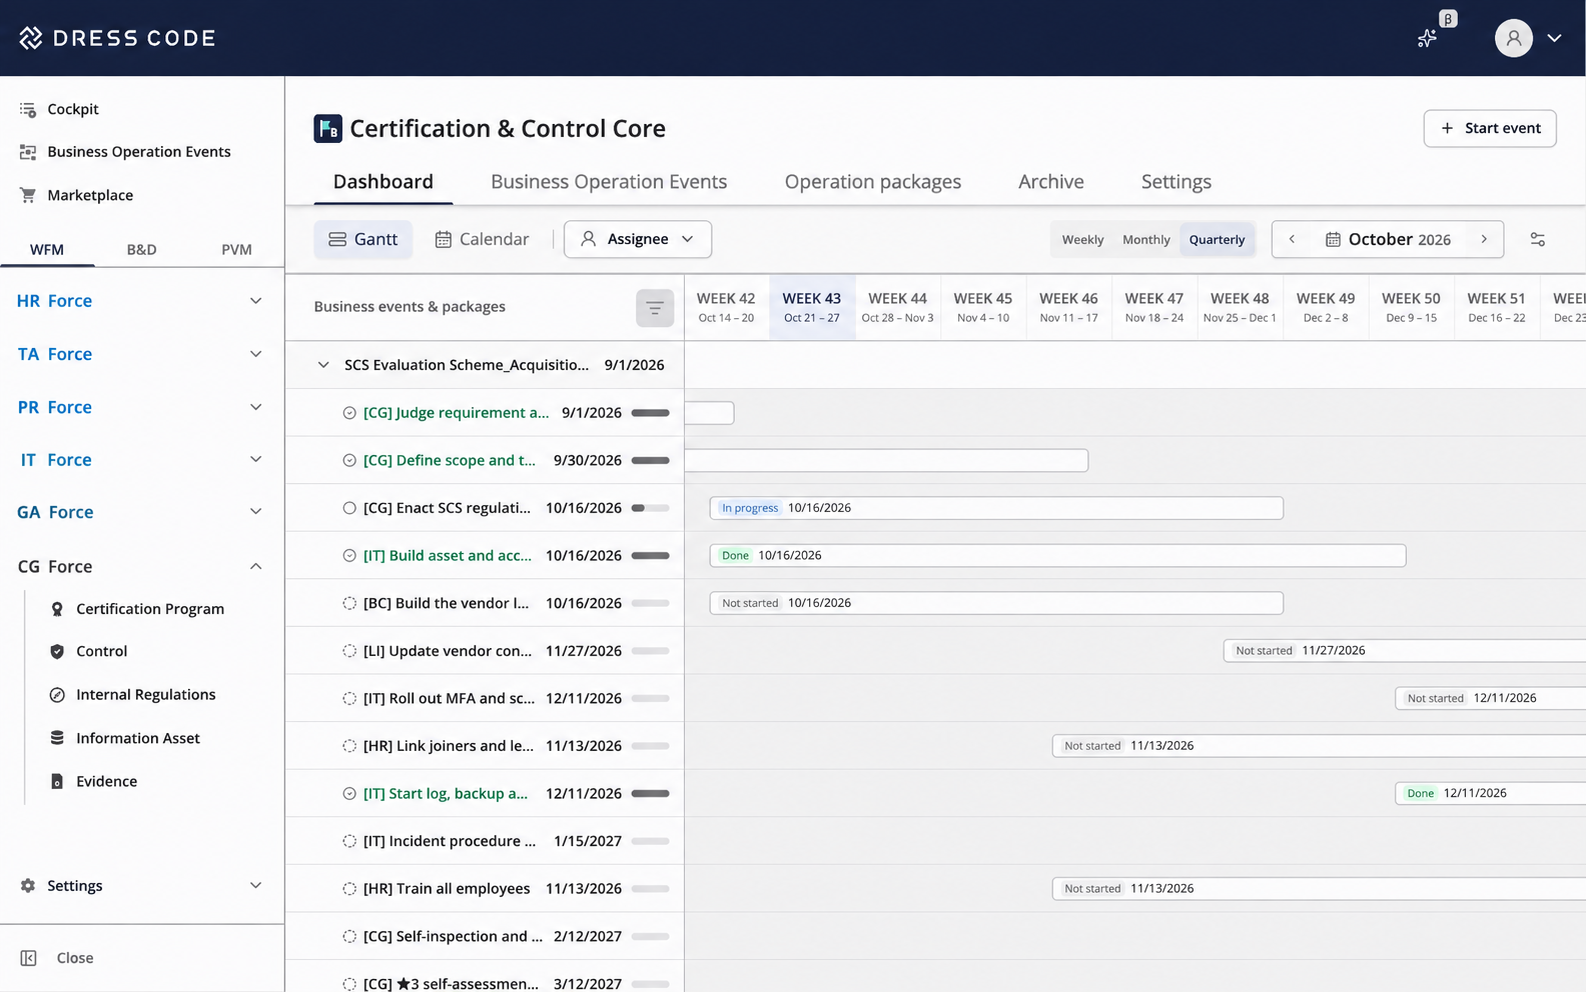The height and width of the screenshot is (992, 1586).
Task: Select Monthly time scale
Action: click(x=1146, y=240)
